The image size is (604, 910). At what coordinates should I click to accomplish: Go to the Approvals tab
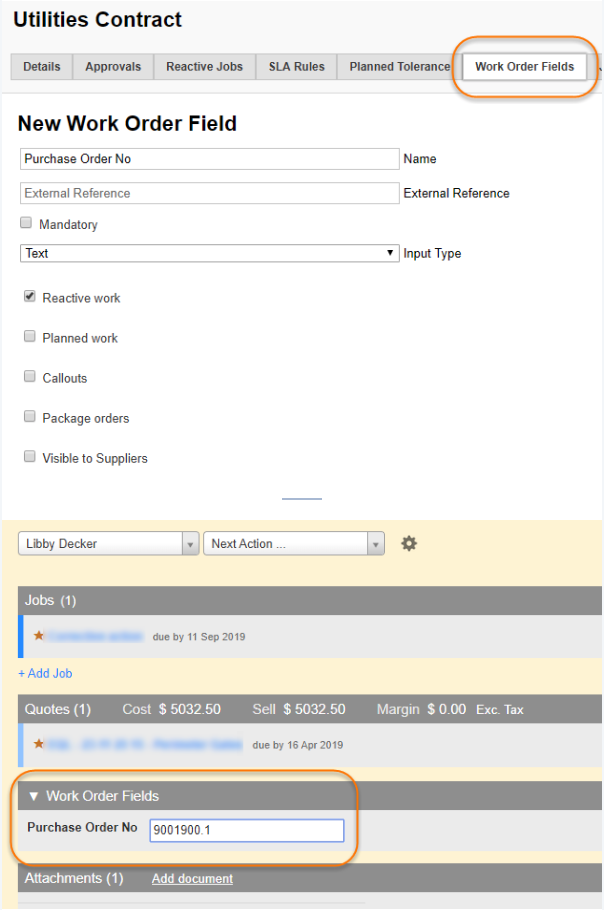pos(113,67)
